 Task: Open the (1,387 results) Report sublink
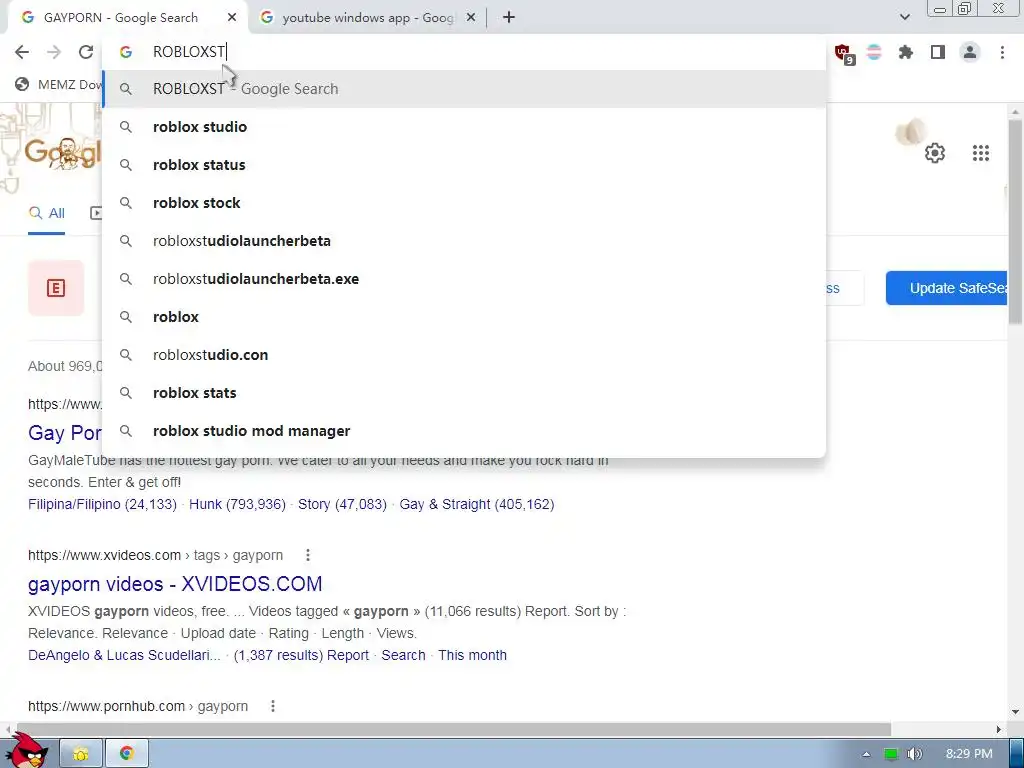click(x=301, y=655)
